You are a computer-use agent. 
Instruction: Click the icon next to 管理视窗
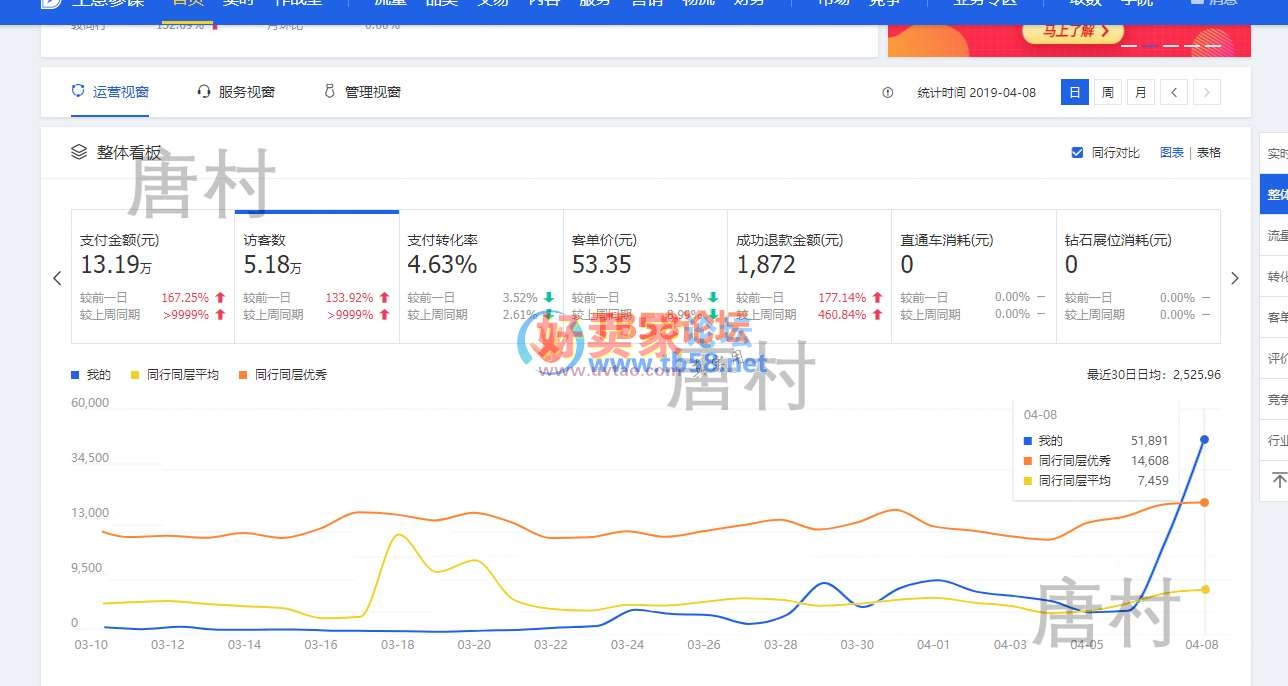[x=329, y=92]
